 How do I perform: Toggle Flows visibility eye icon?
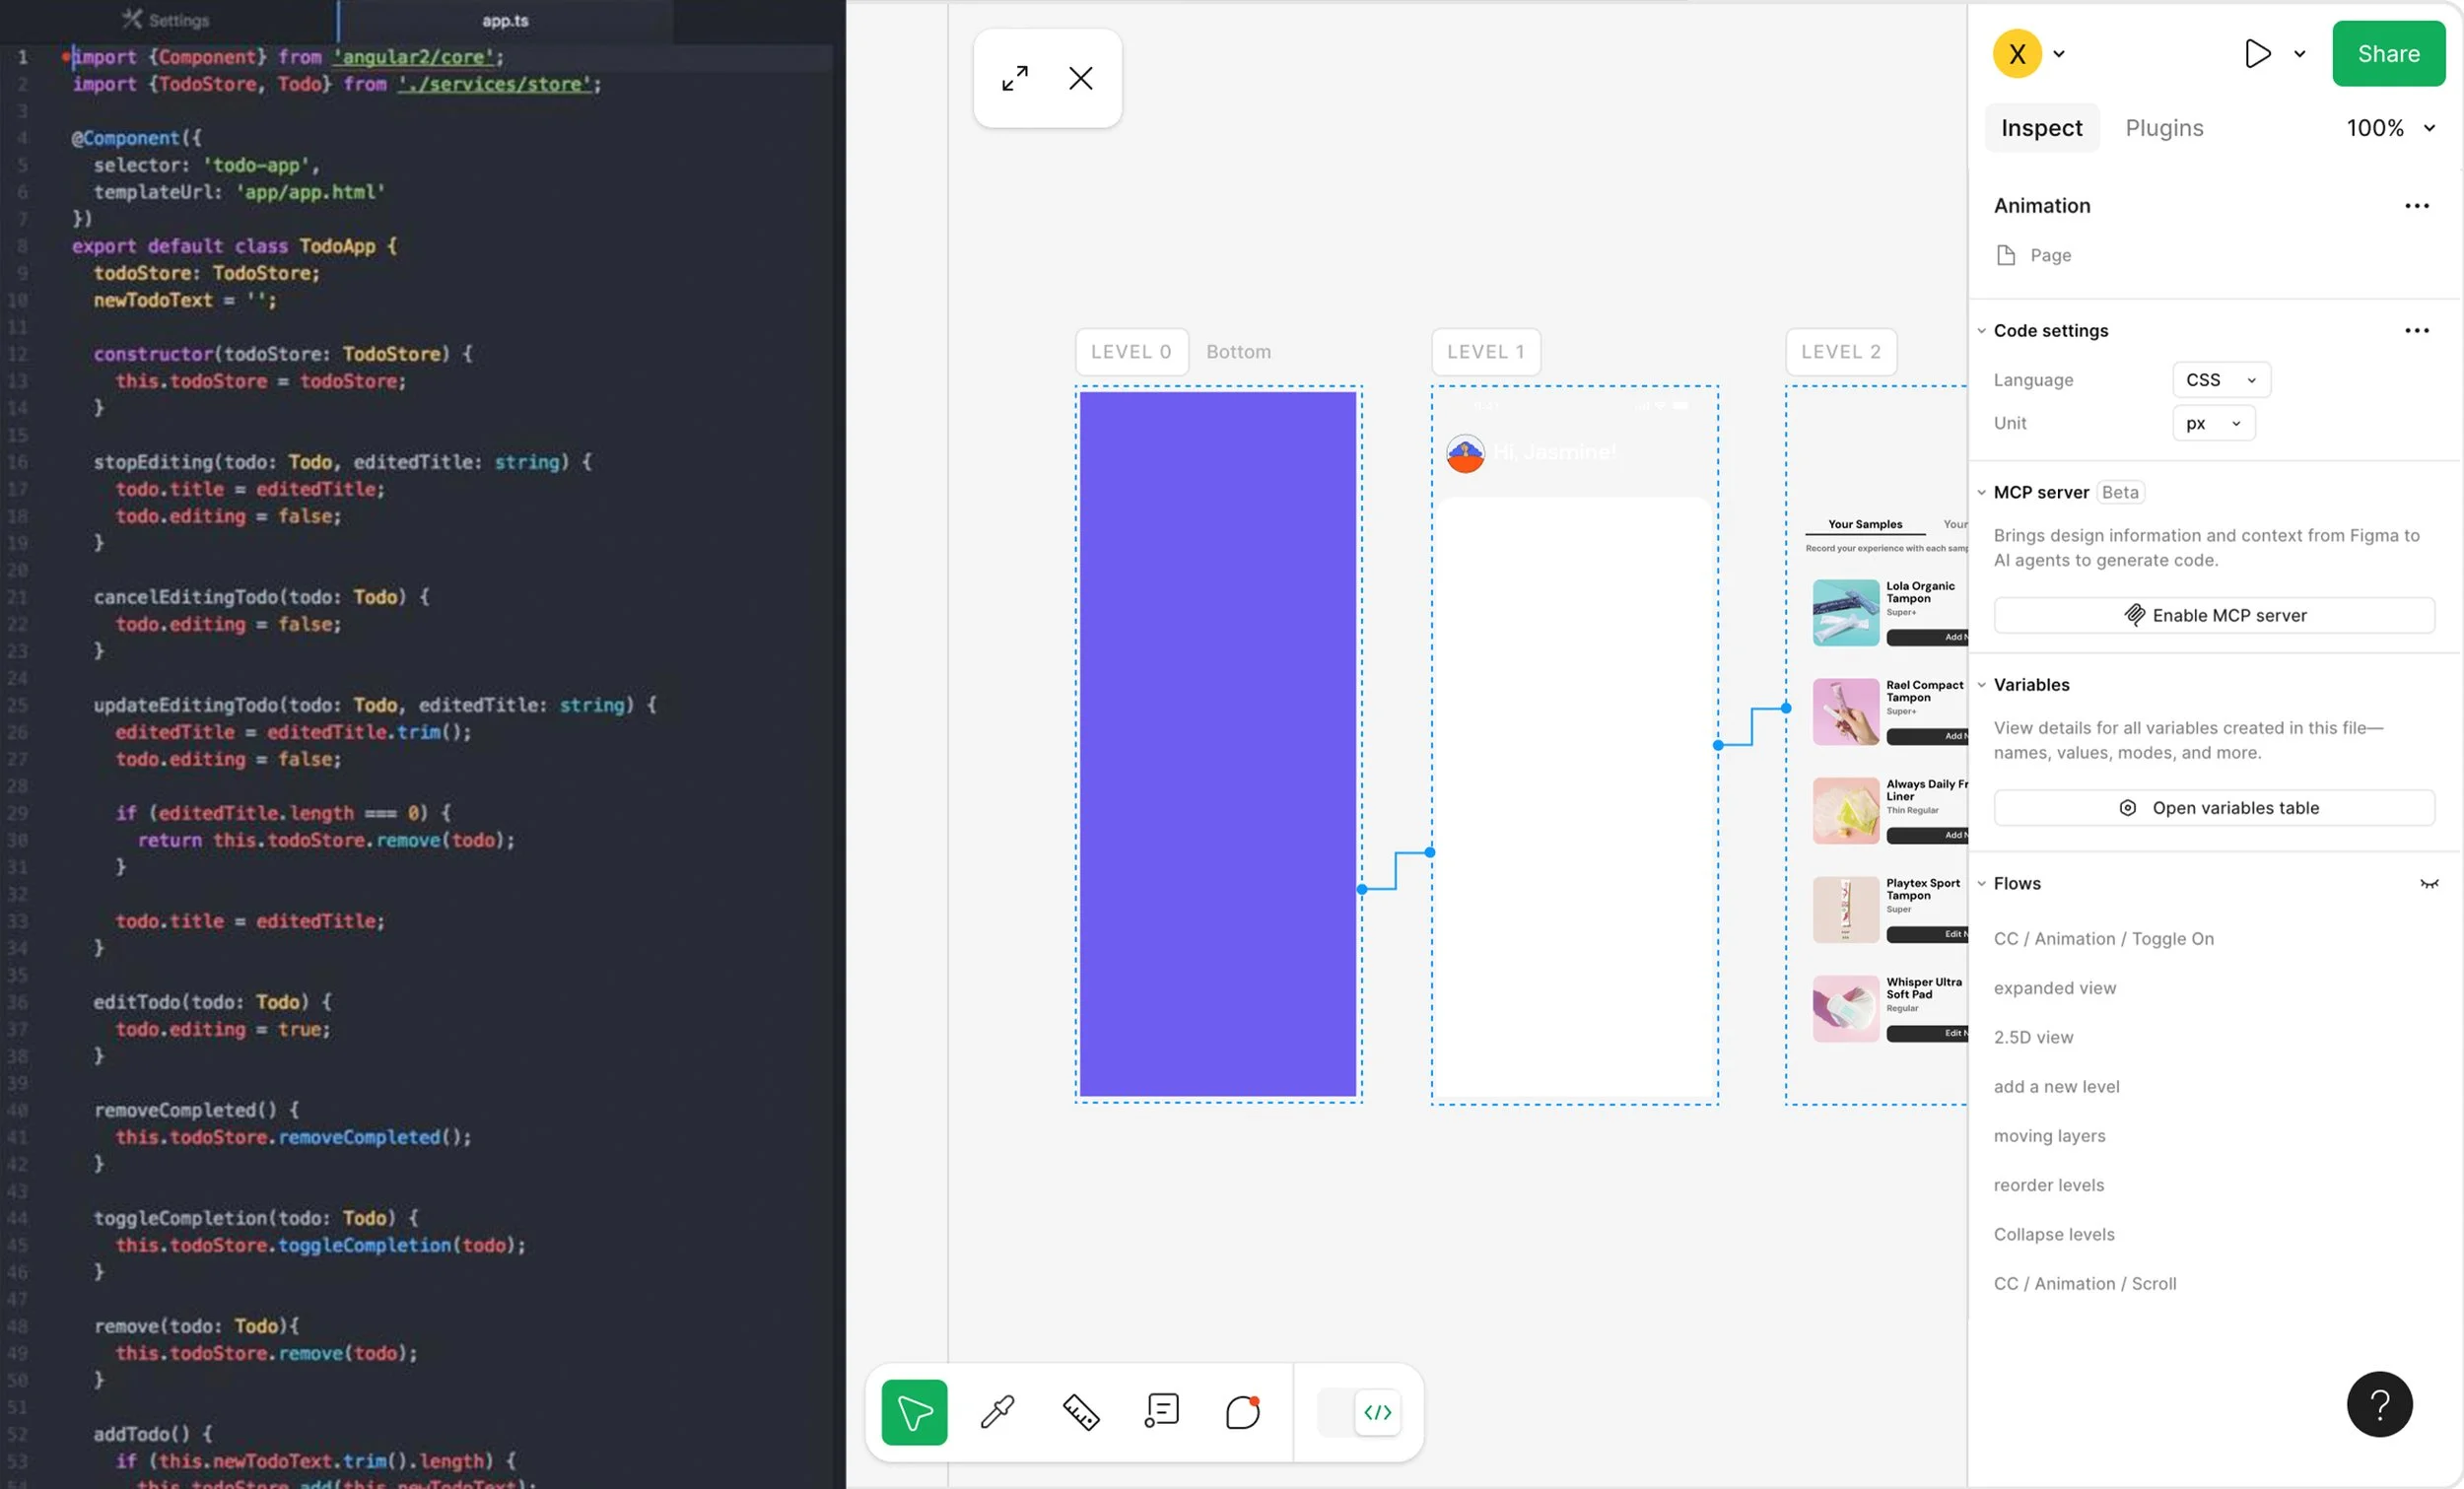tap(2427, 883)
